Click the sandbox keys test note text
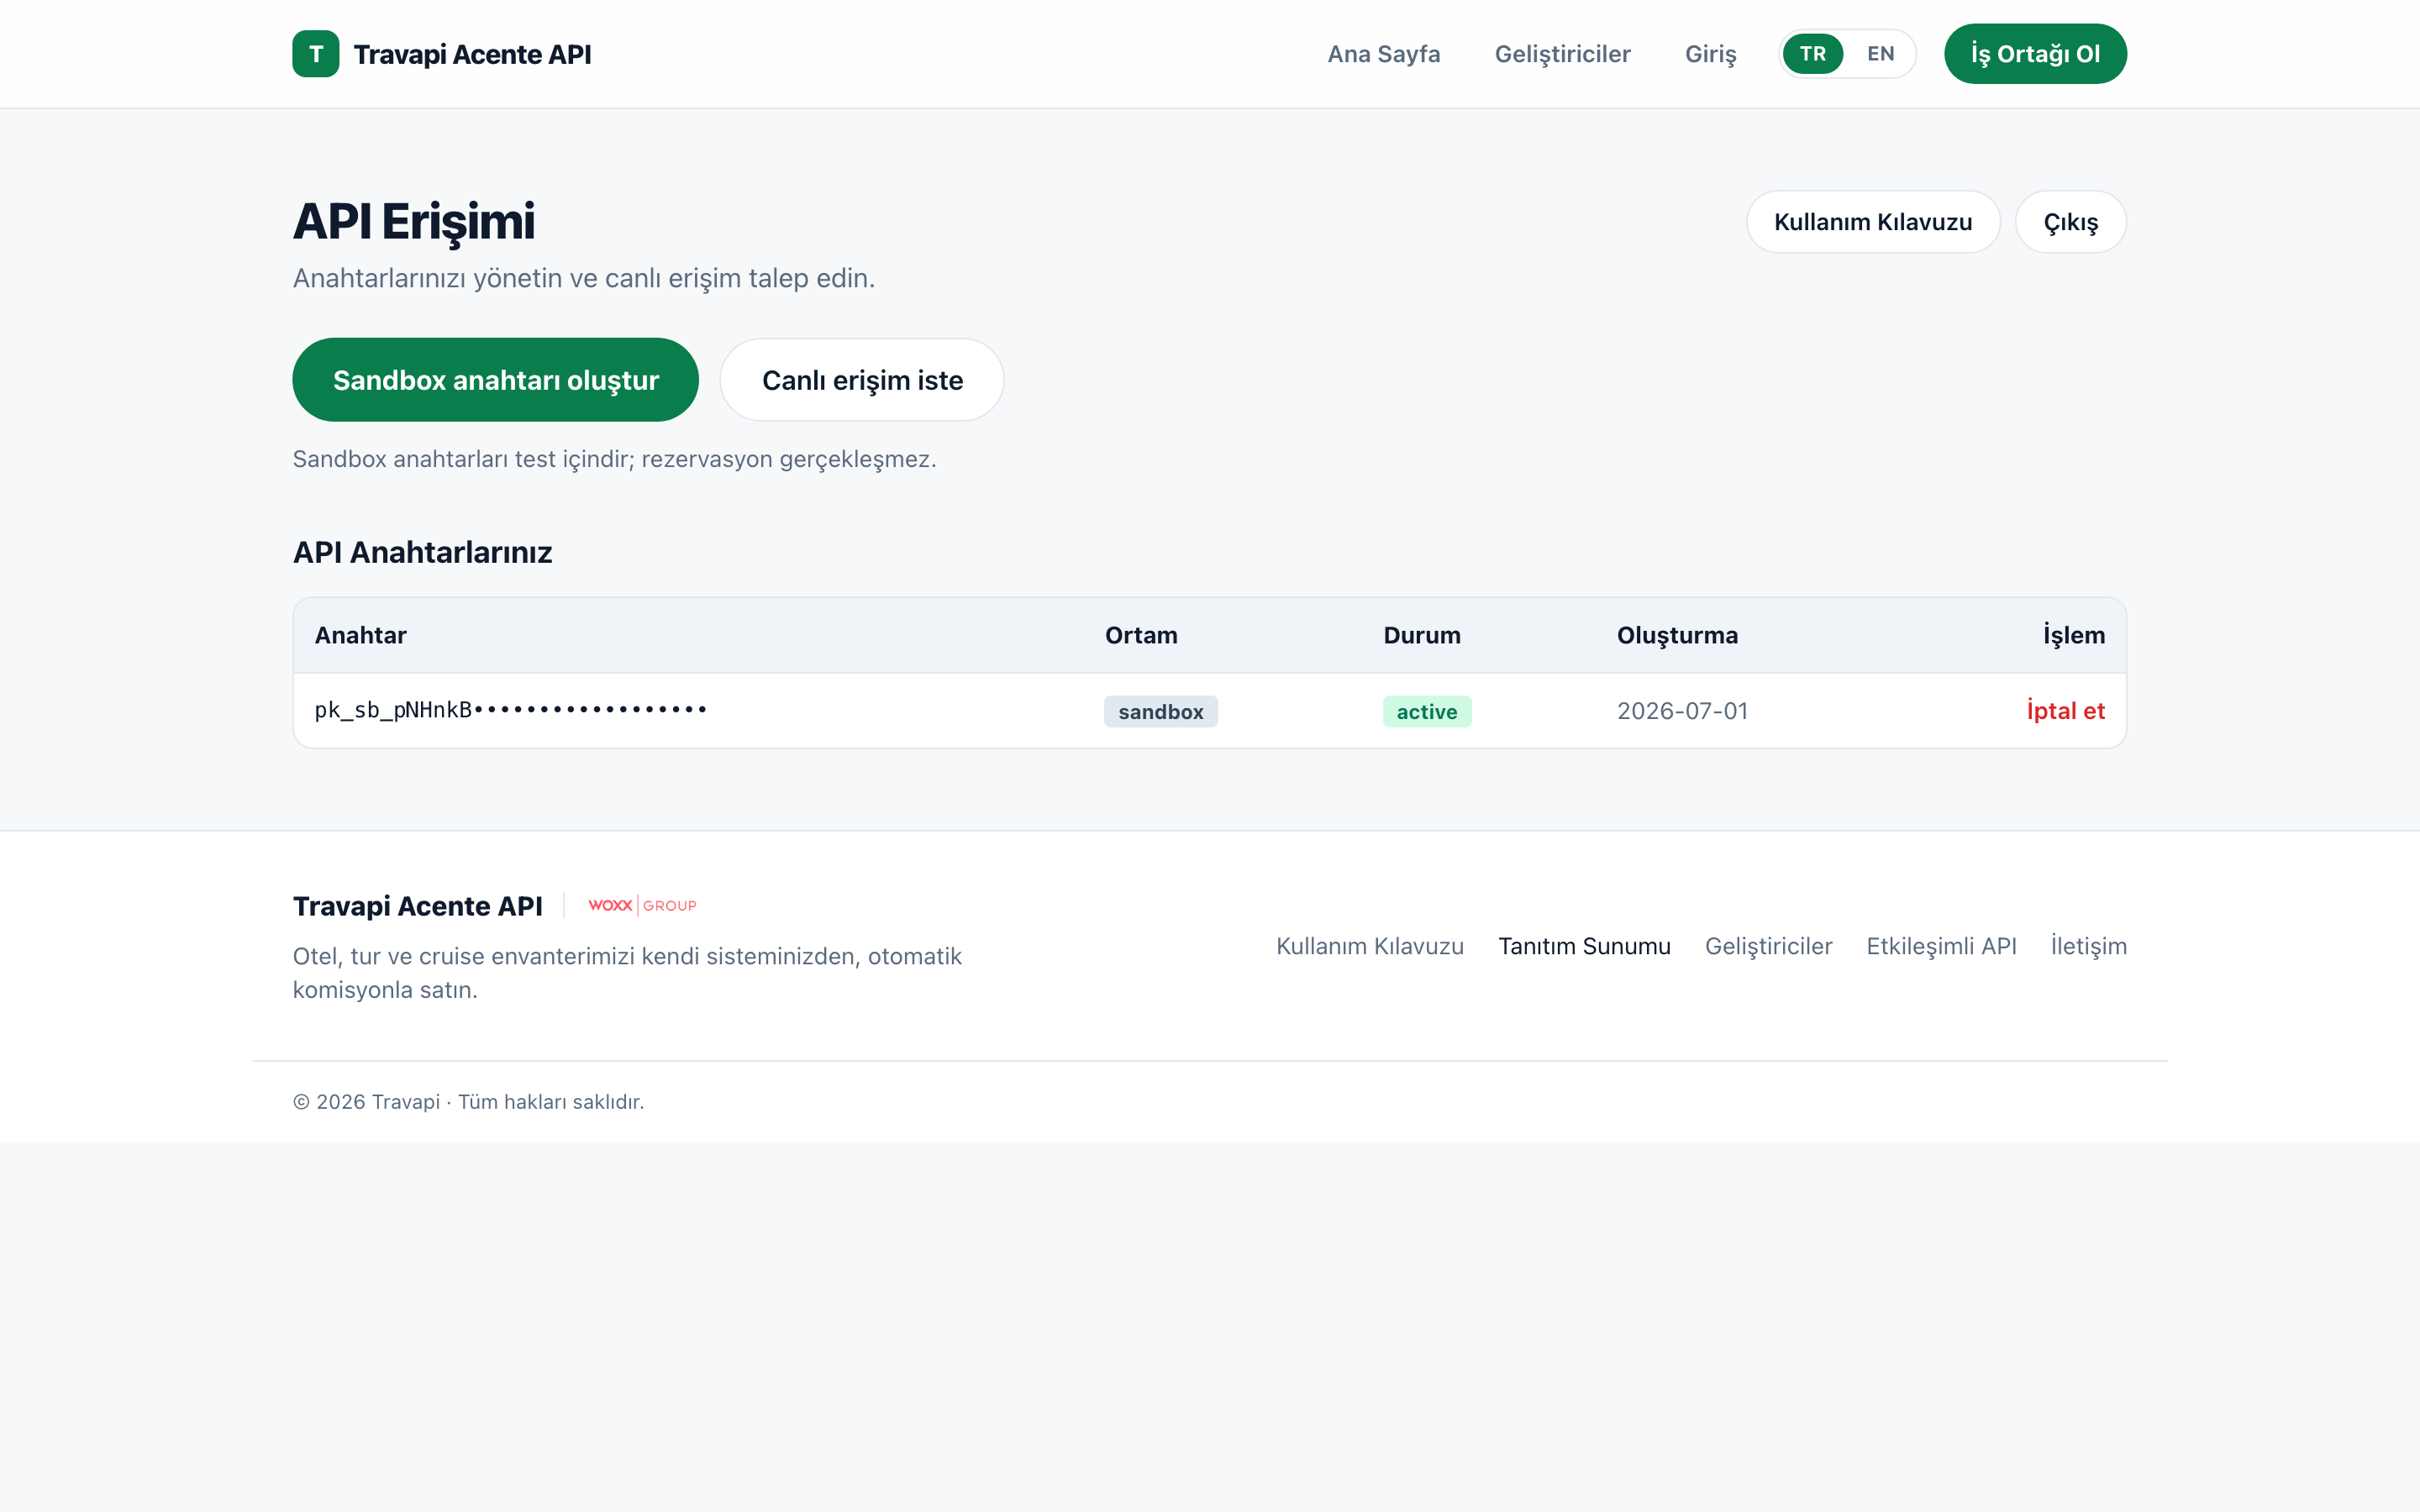The width and height of the screenshot is (2420, 1512). (x=614, y=459)
